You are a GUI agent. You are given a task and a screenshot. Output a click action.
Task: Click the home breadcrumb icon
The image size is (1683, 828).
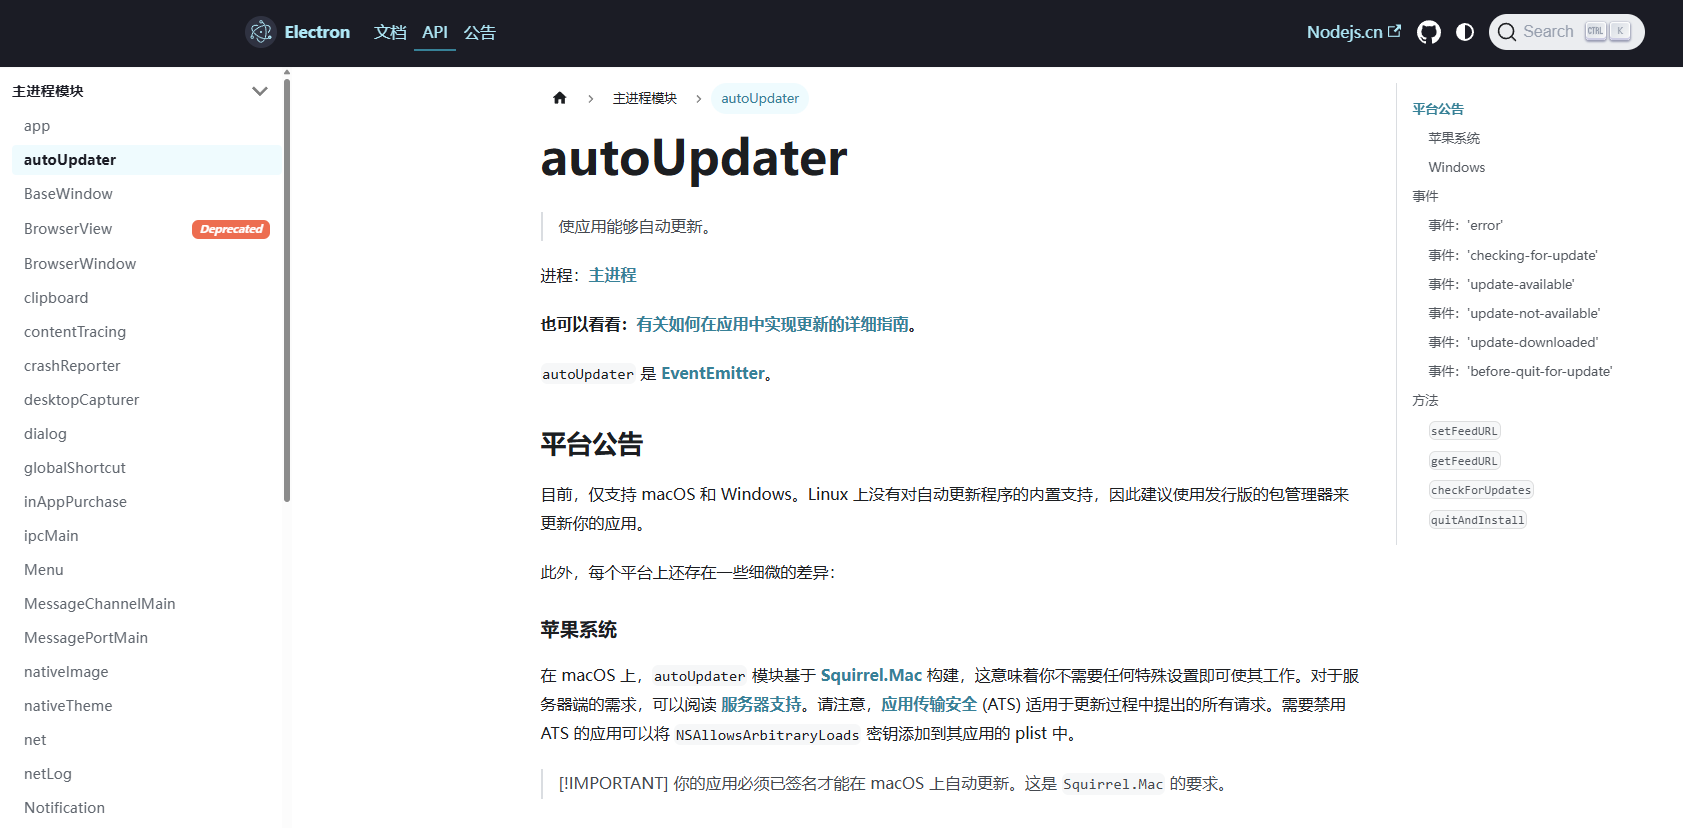coord(560,98)
